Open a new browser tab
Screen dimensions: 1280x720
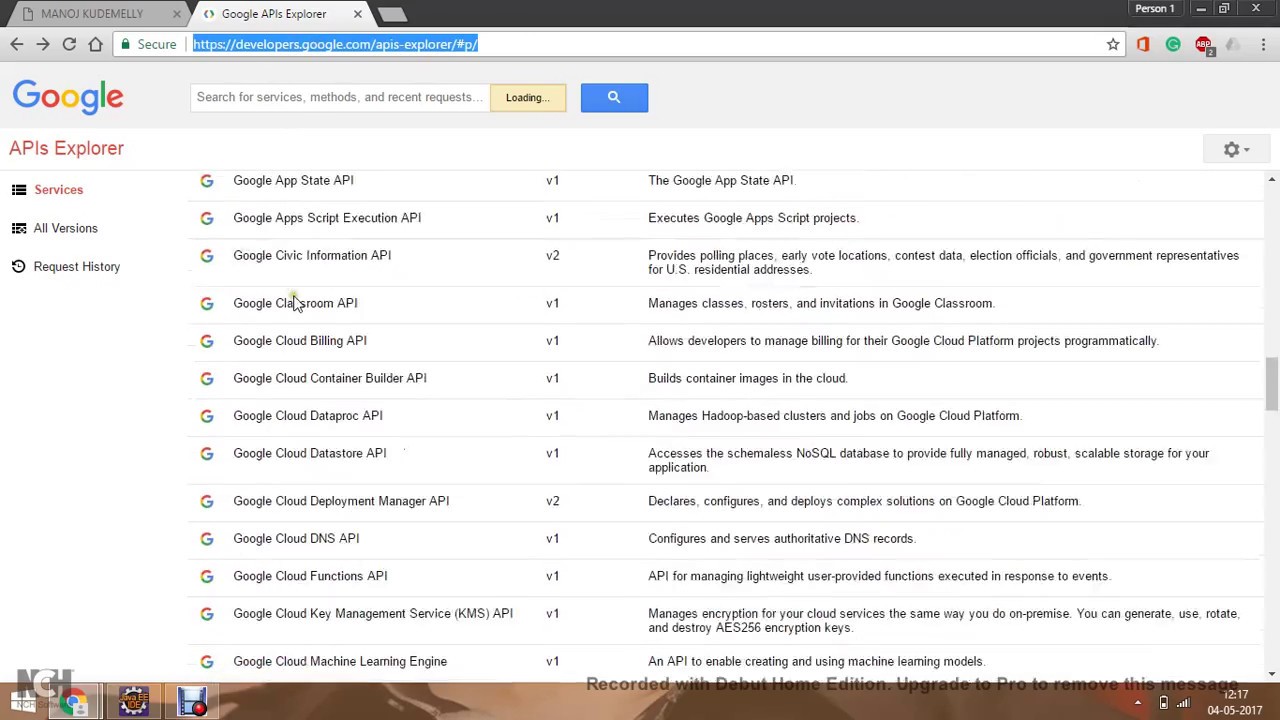(392, 14)
